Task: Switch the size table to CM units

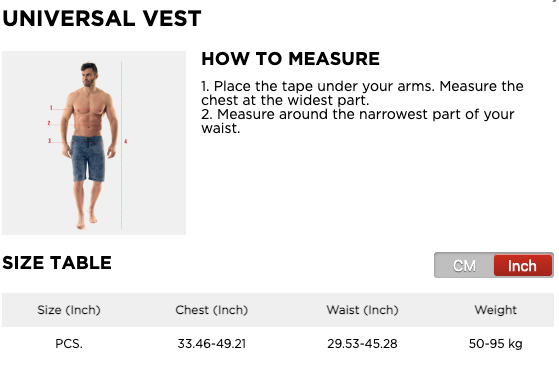Action: pyautogui.click(x=464, y=265)
